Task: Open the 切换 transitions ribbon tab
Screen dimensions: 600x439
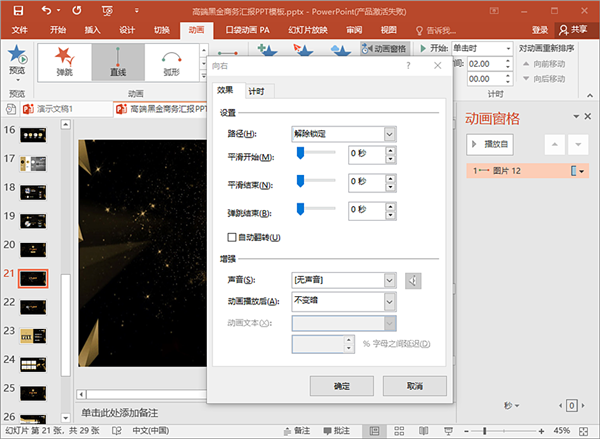Action: [161, 30]
